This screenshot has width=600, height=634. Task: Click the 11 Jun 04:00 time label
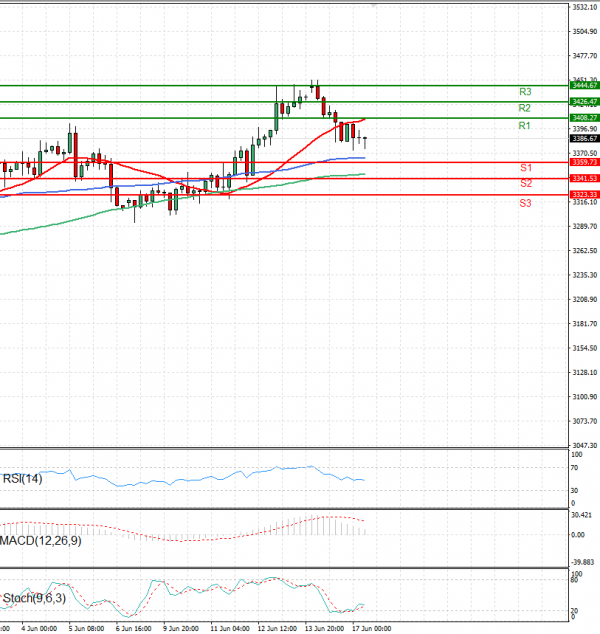point(230,629)
